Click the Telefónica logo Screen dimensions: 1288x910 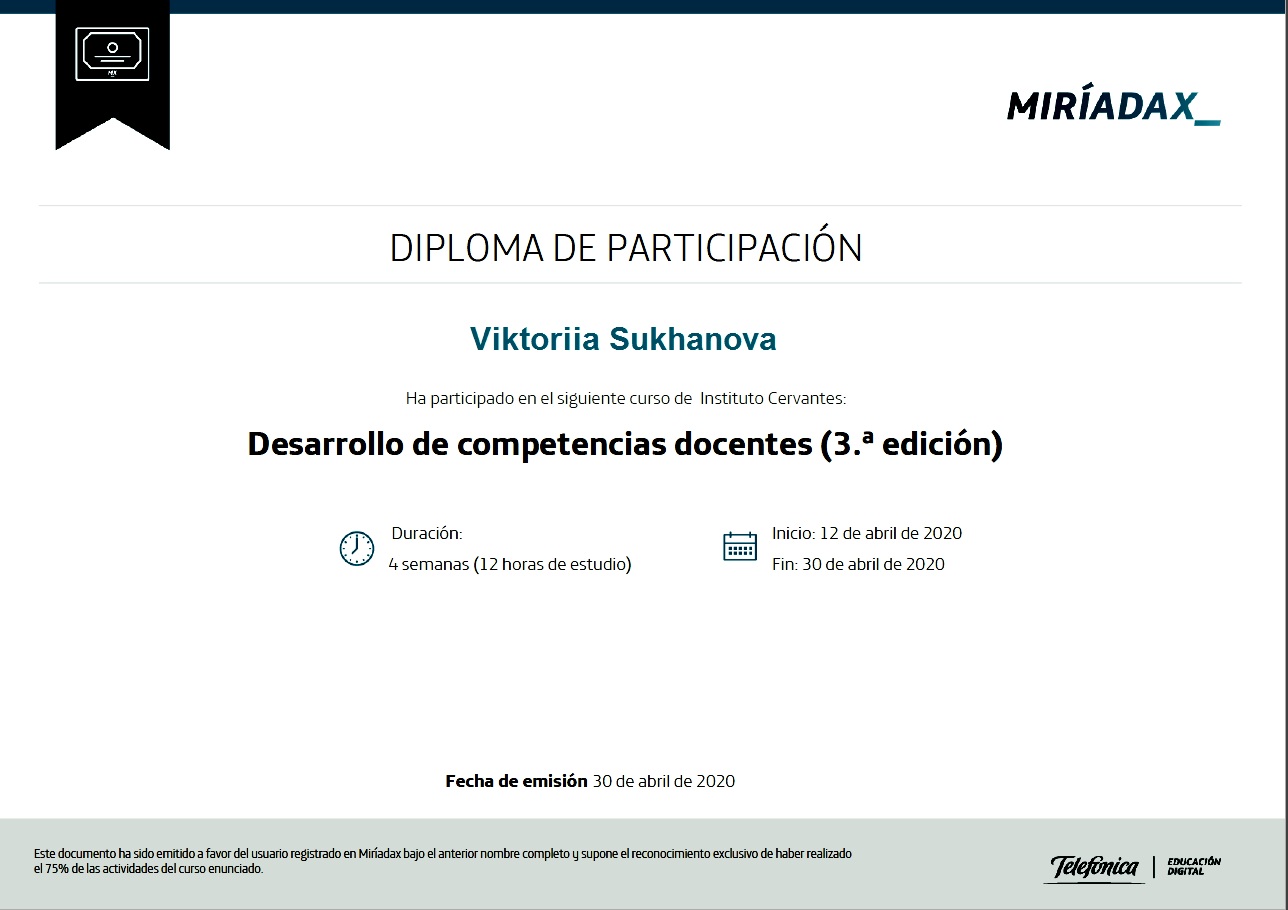point(1094,867)
